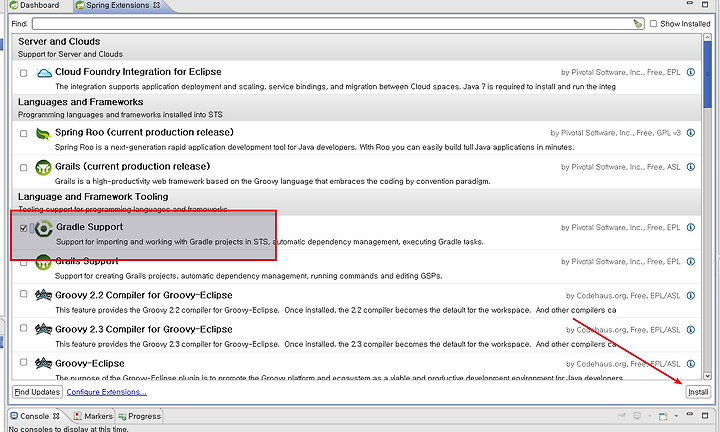Check Groovy 2.3 Compiler for Groovy-Eclipse
This screenshot has width=720, height=432.
click(x=24, y=328)
